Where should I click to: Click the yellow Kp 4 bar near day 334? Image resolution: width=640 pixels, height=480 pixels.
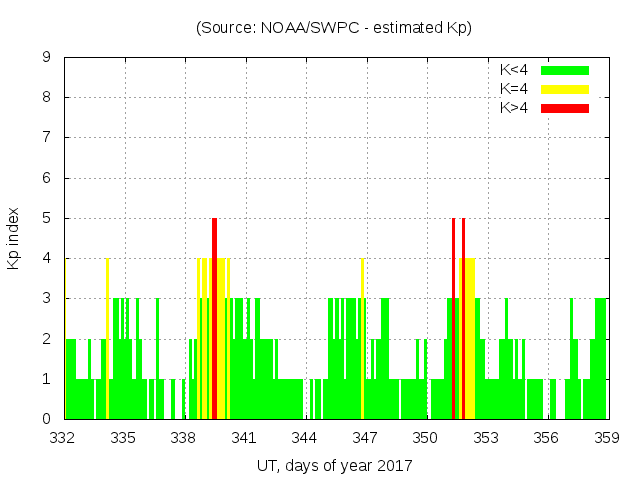click(x=107, y=340)
